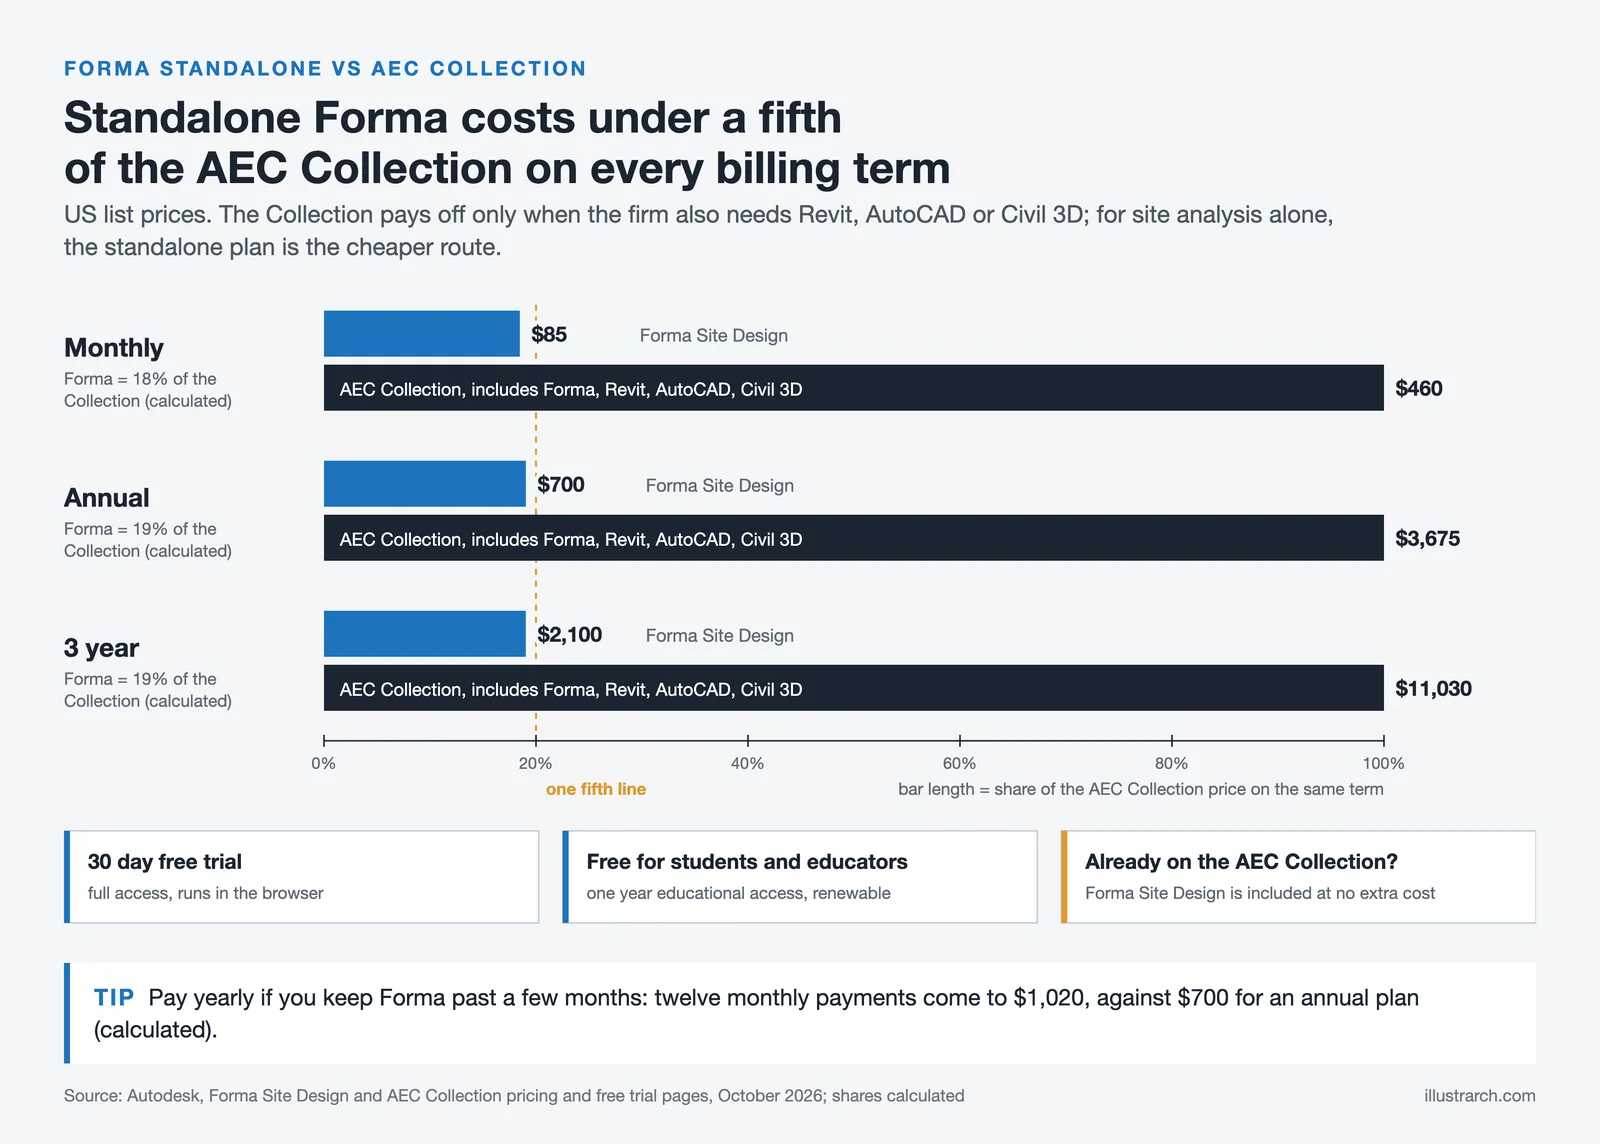This screenshot has height=1144, width=1600.
Task: Click the dark AEC Collection bar priced $3,675
Action: [854, 538]
